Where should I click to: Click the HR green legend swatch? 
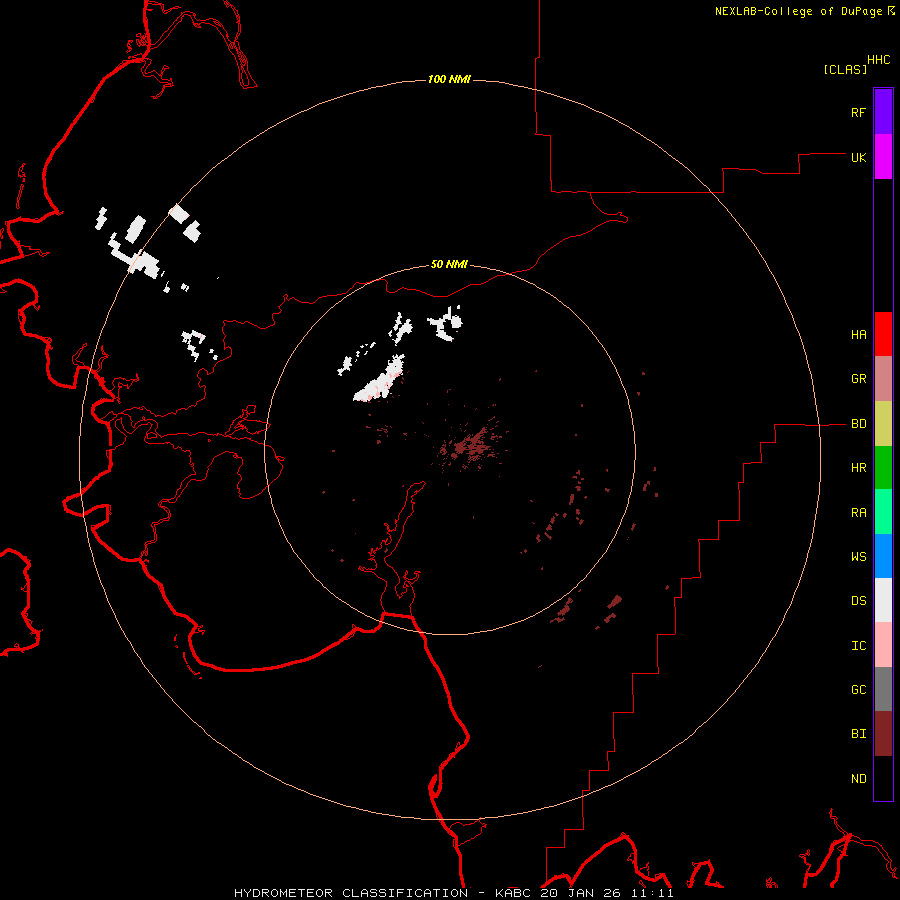(x=883, y=468)
